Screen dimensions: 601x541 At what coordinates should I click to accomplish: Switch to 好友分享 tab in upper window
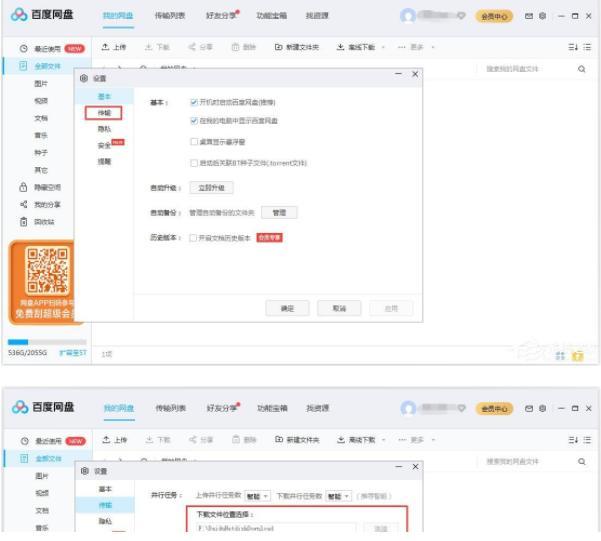[x=221, y=15]
